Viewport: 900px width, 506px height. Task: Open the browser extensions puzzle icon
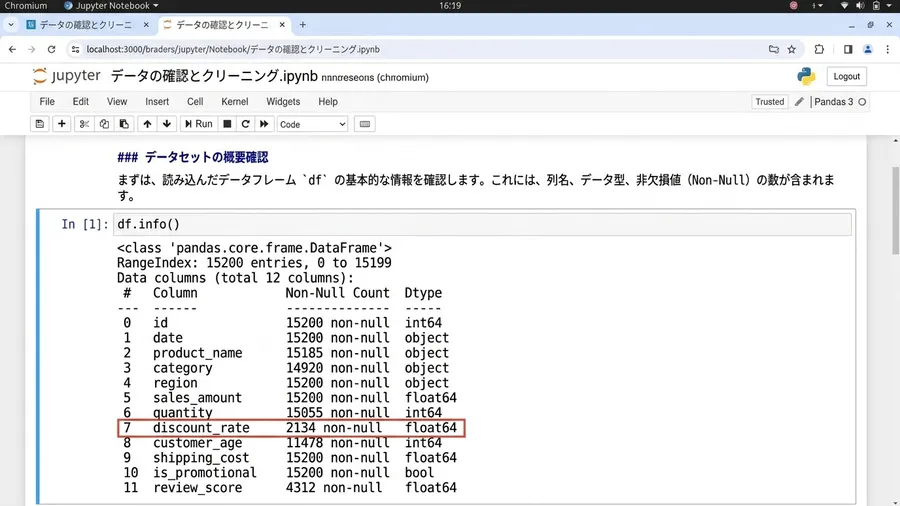click(x=819, y=49)
